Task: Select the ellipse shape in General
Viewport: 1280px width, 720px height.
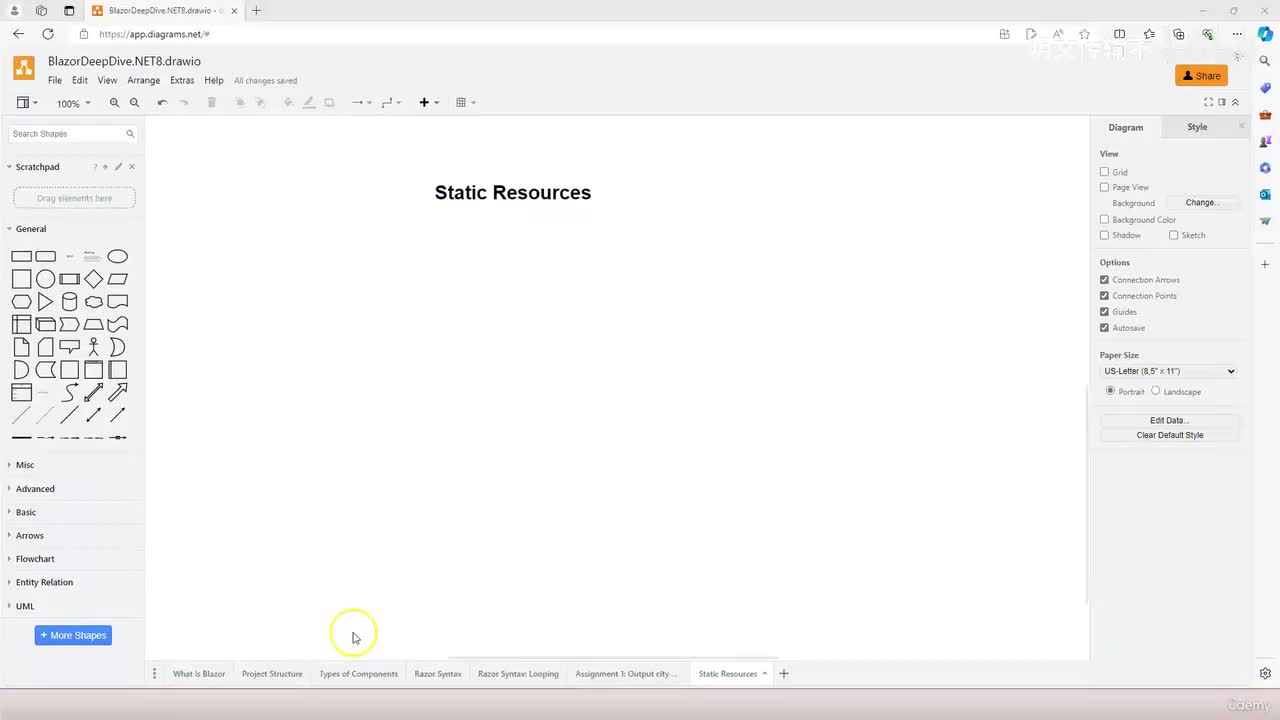Action: pos(118,256)
